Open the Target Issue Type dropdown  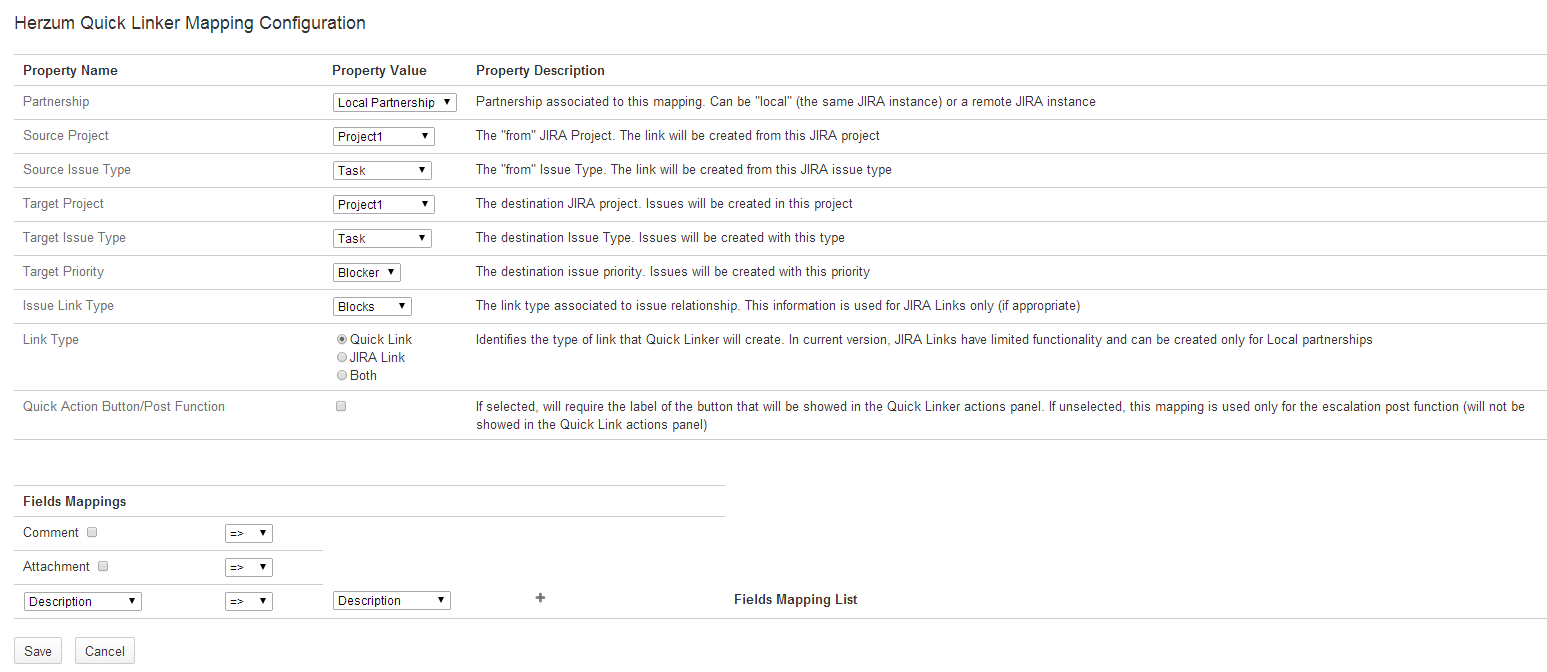[x=382, y=238]
